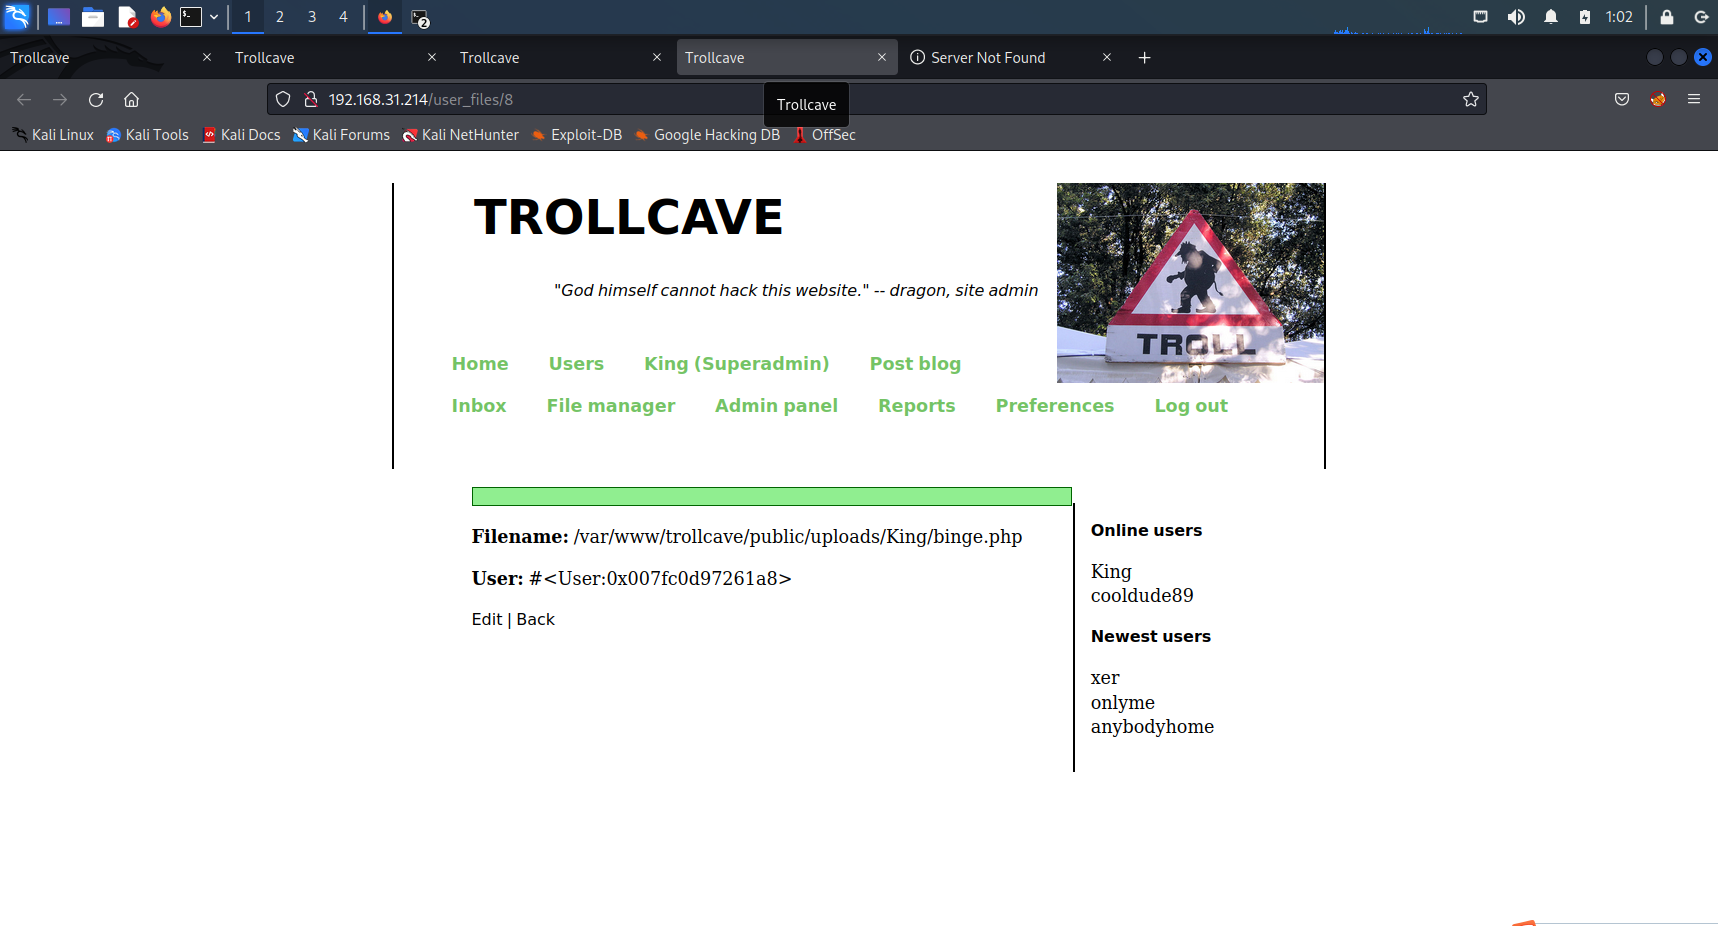Click the Edit link under file details
Image resolution: width=1718 pixels, height=926 pixels.
pyautogui.click(x=487, y=620)
